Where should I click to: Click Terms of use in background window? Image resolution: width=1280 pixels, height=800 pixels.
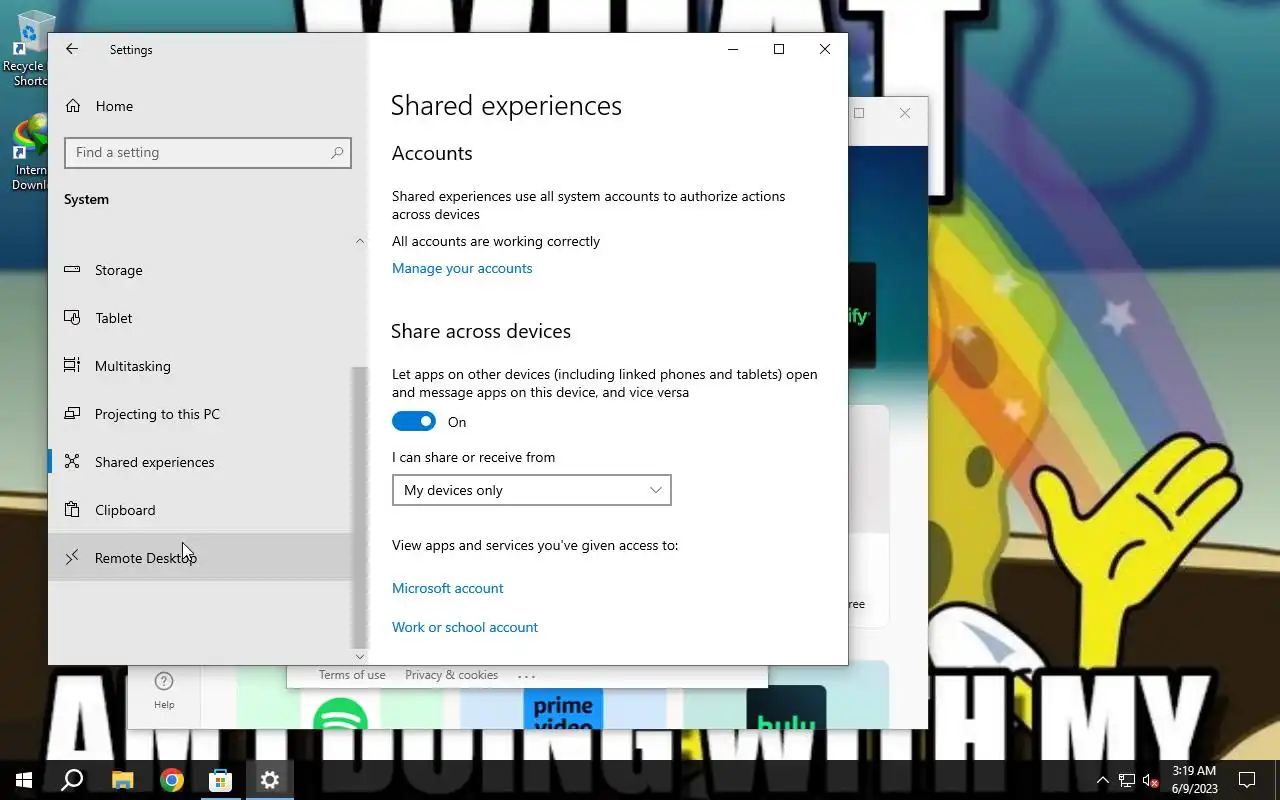click(352, 675)
